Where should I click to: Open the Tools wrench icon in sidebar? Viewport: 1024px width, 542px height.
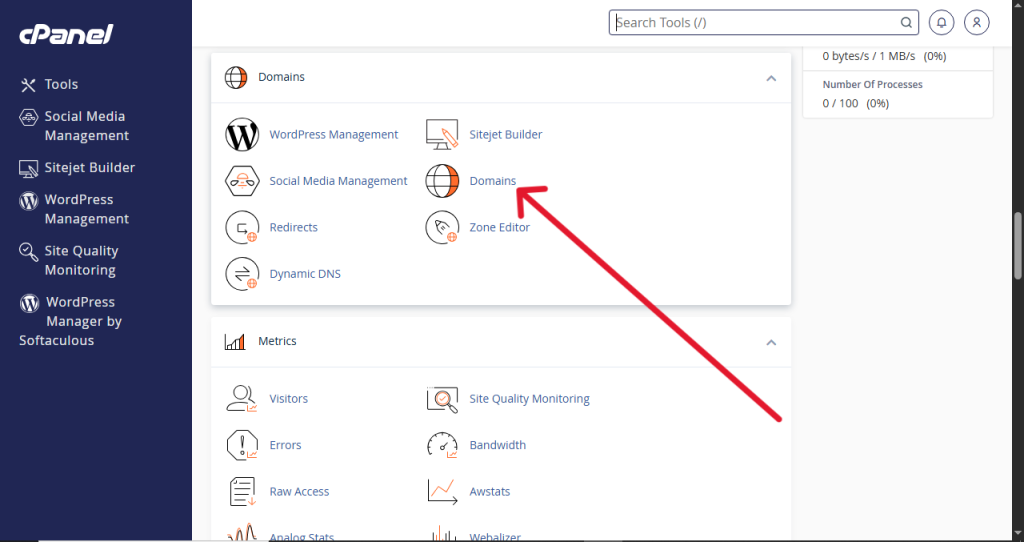coord(28,84)
